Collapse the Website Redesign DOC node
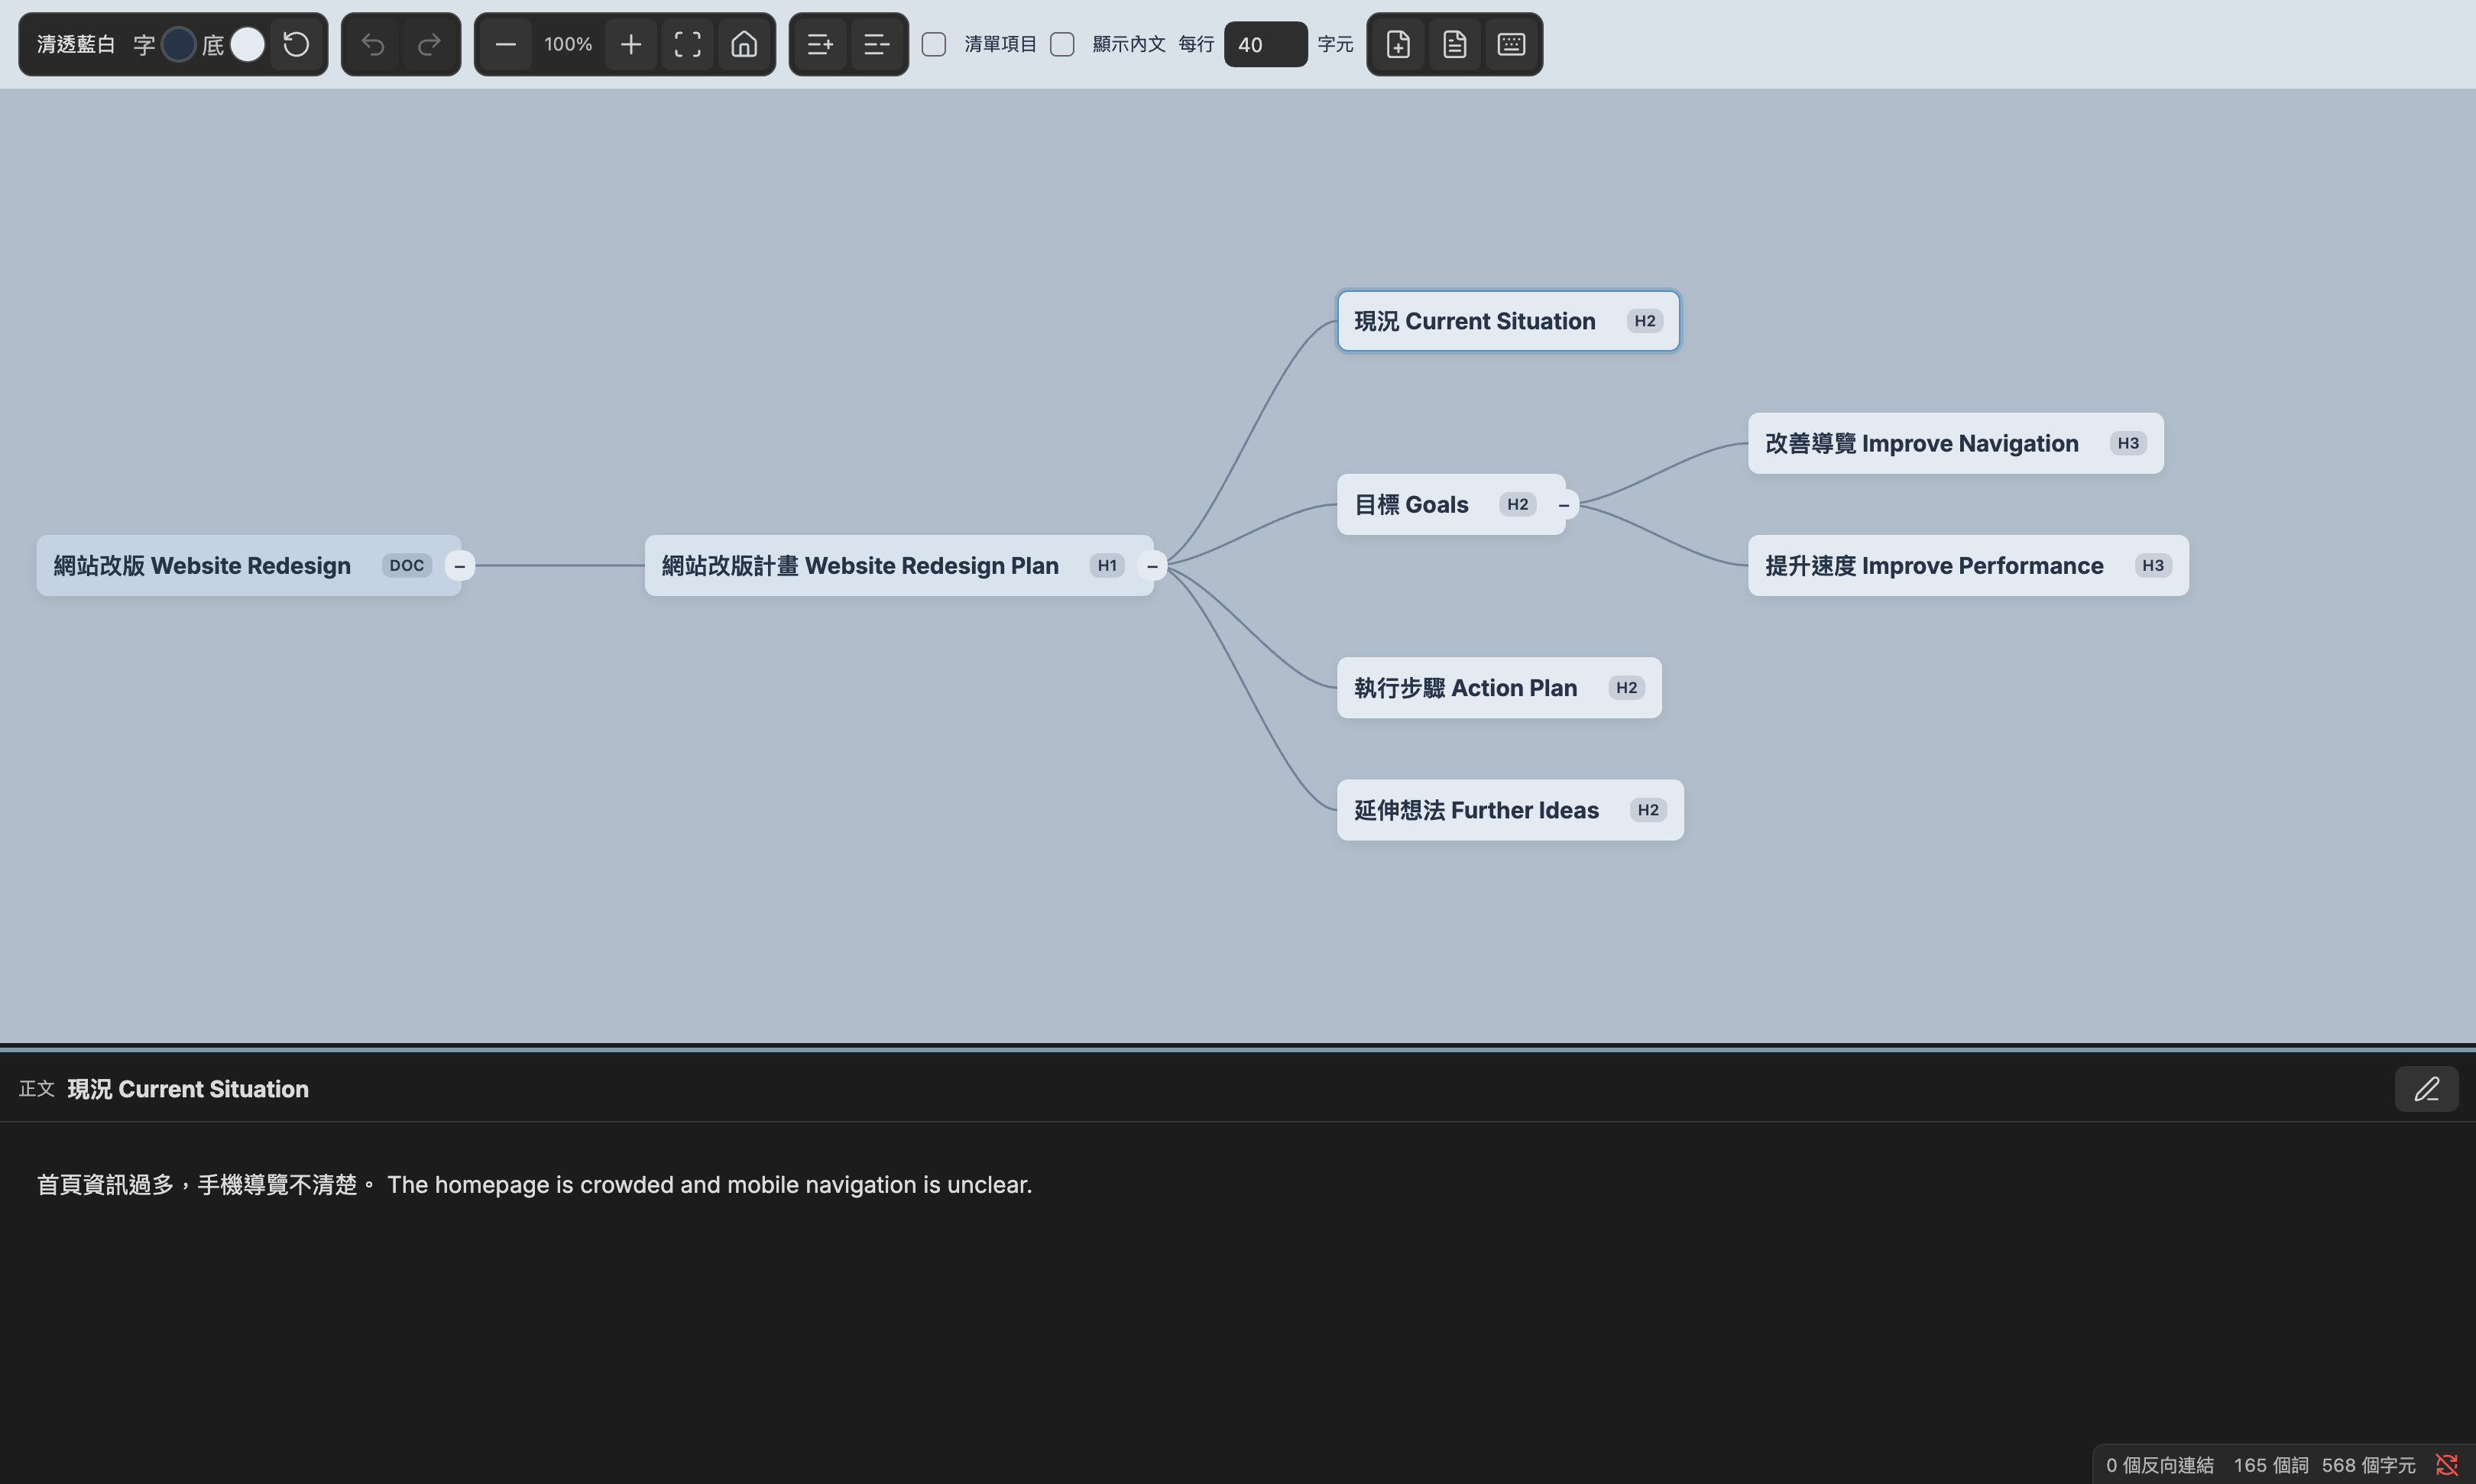This screenshot has height=1484, width=2476. (x=460, y=565)
